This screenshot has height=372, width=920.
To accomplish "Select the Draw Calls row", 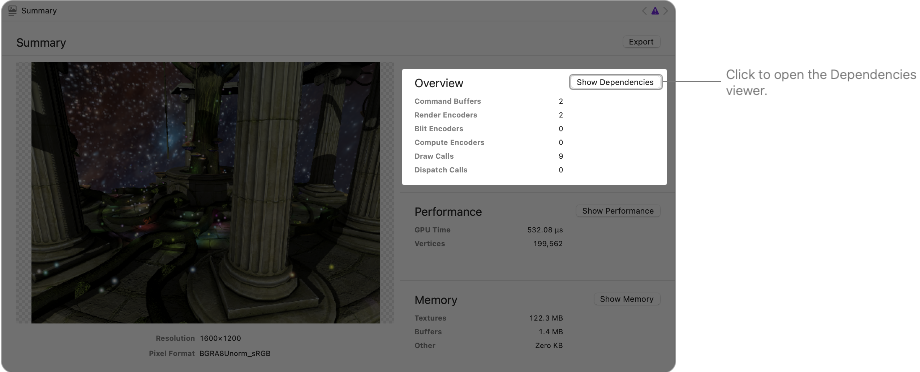I will click(x=489, y=156).
